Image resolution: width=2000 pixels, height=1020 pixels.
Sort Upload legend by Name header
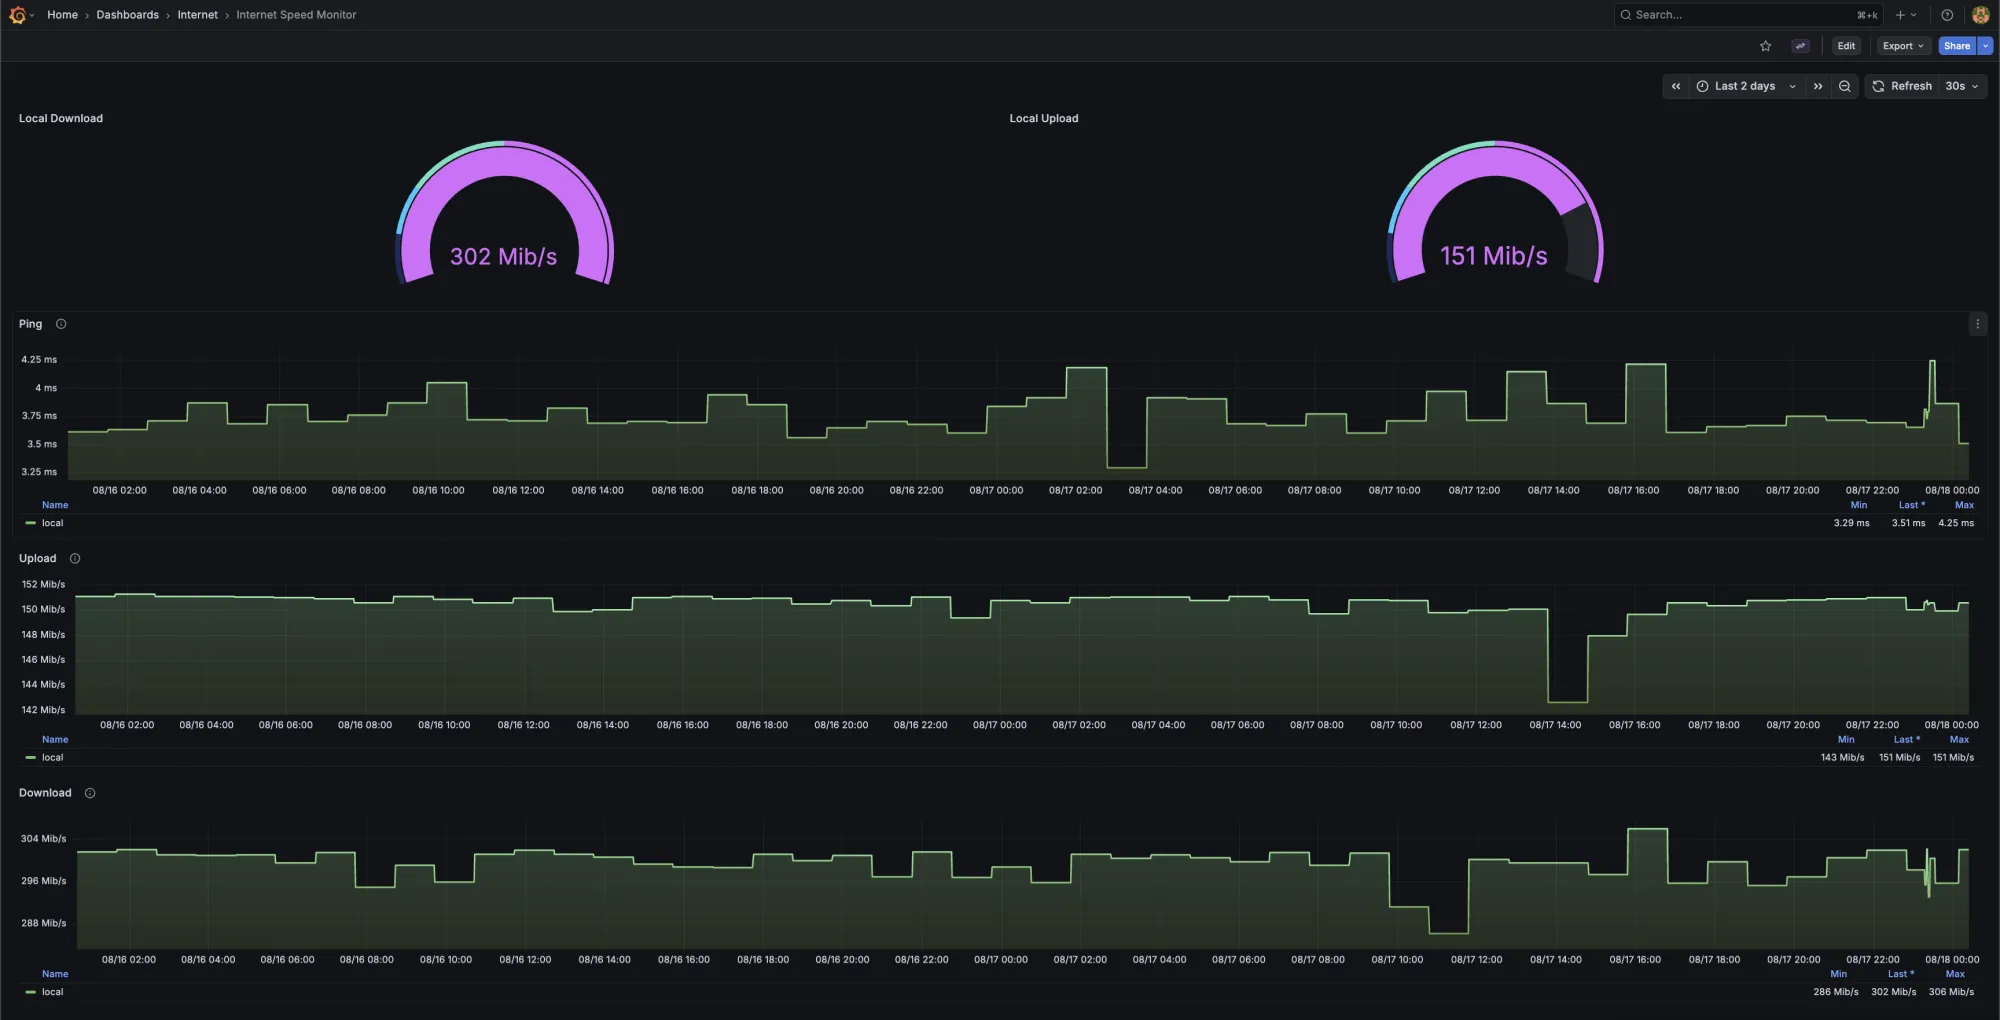click(55, 740)
